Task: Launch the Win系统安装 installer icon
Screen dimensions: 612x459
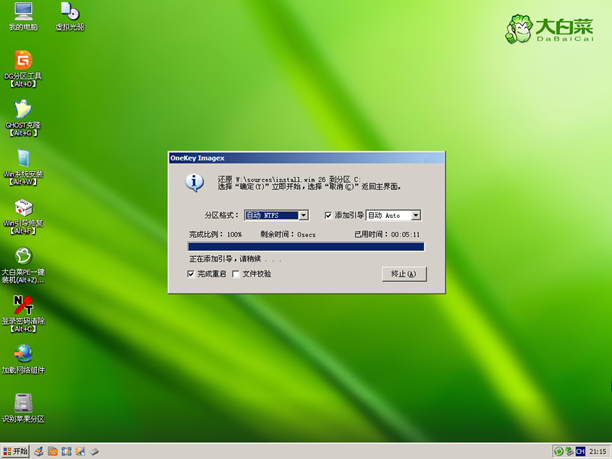Action: coord(22,159)
